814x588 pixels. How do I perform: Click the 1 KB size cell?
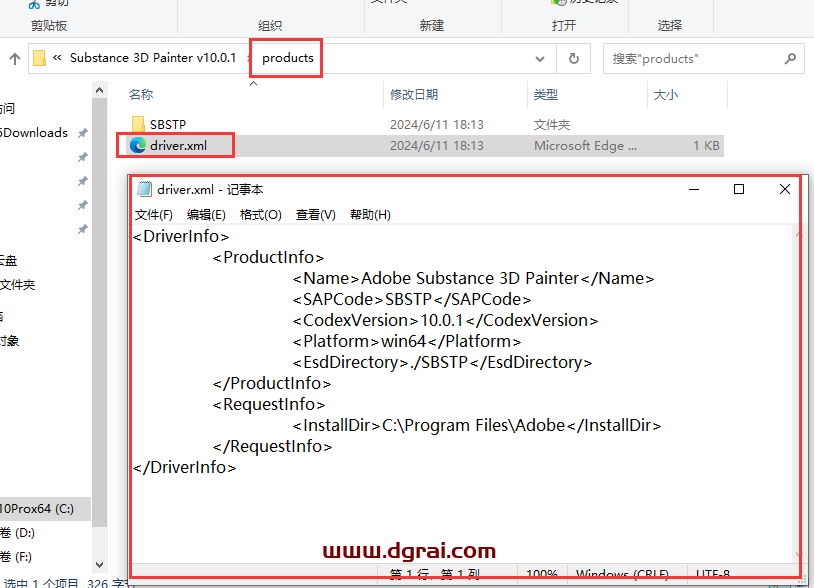point(706,146)
